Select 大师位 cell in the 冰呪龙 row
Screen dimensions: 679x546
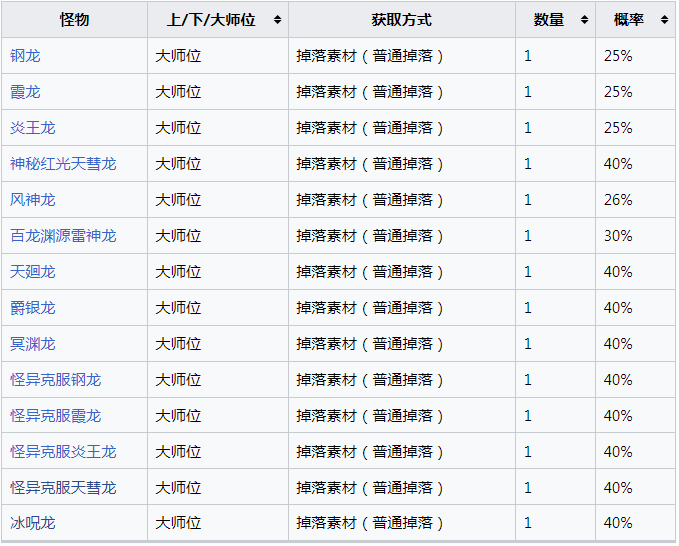point(218,523)
